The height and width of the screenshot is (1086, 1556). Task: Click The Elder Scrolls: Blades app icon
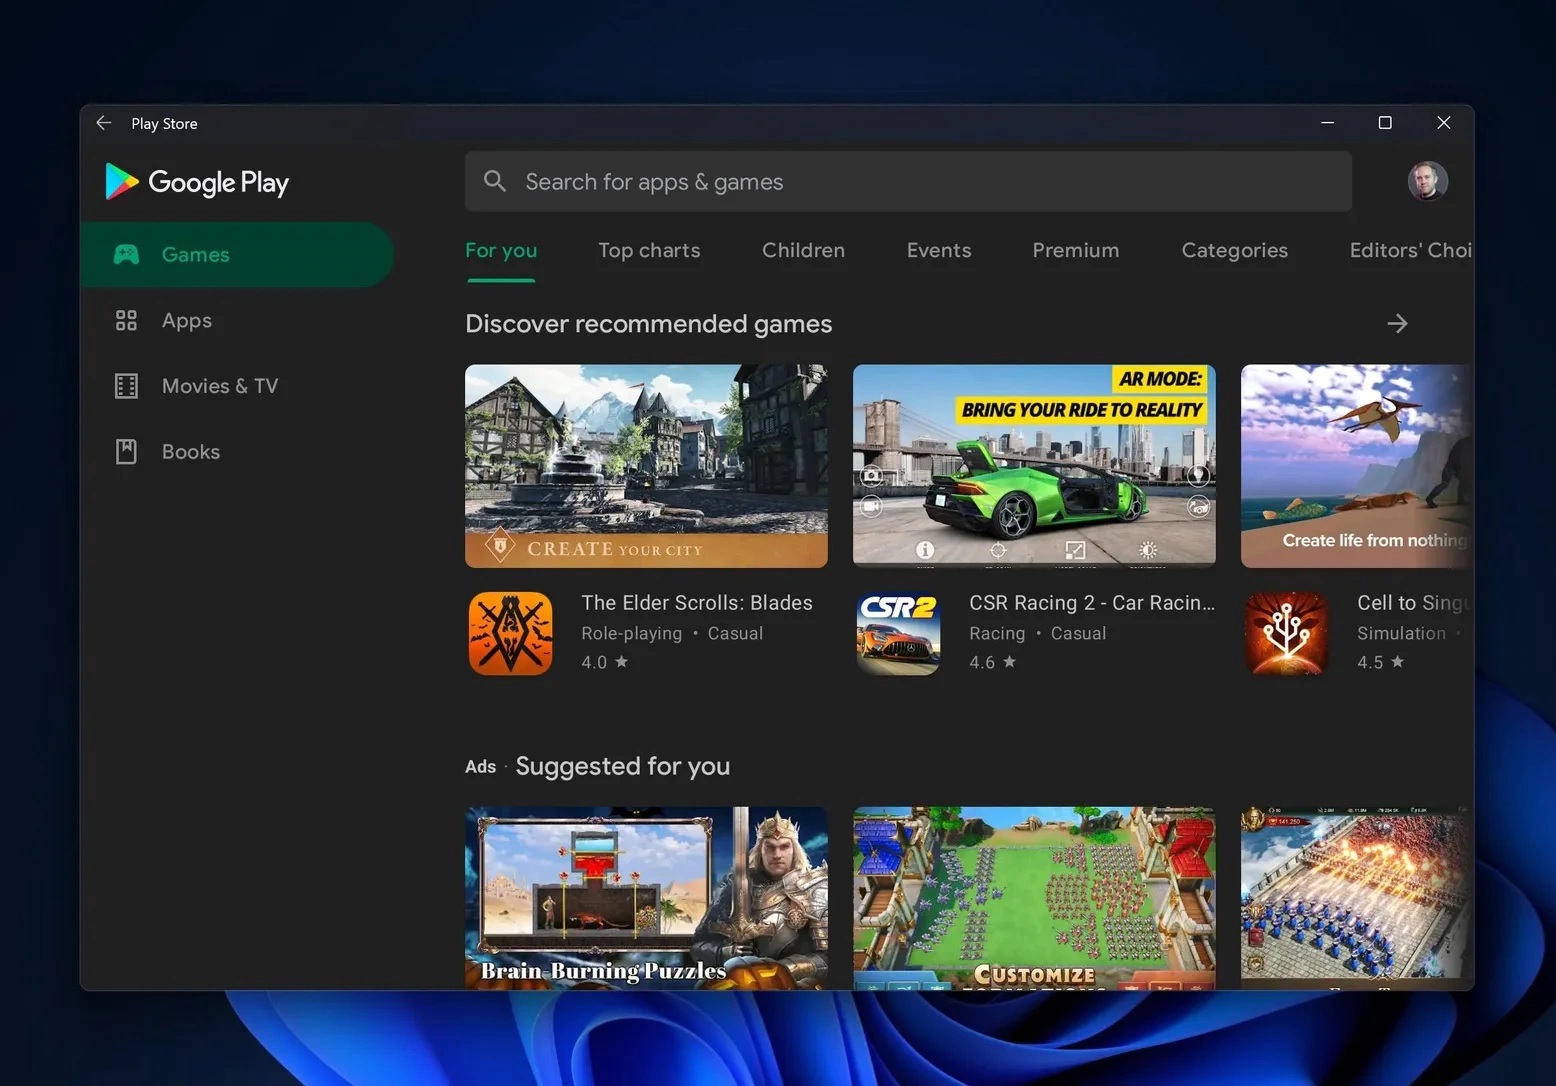tap(510, 633)
